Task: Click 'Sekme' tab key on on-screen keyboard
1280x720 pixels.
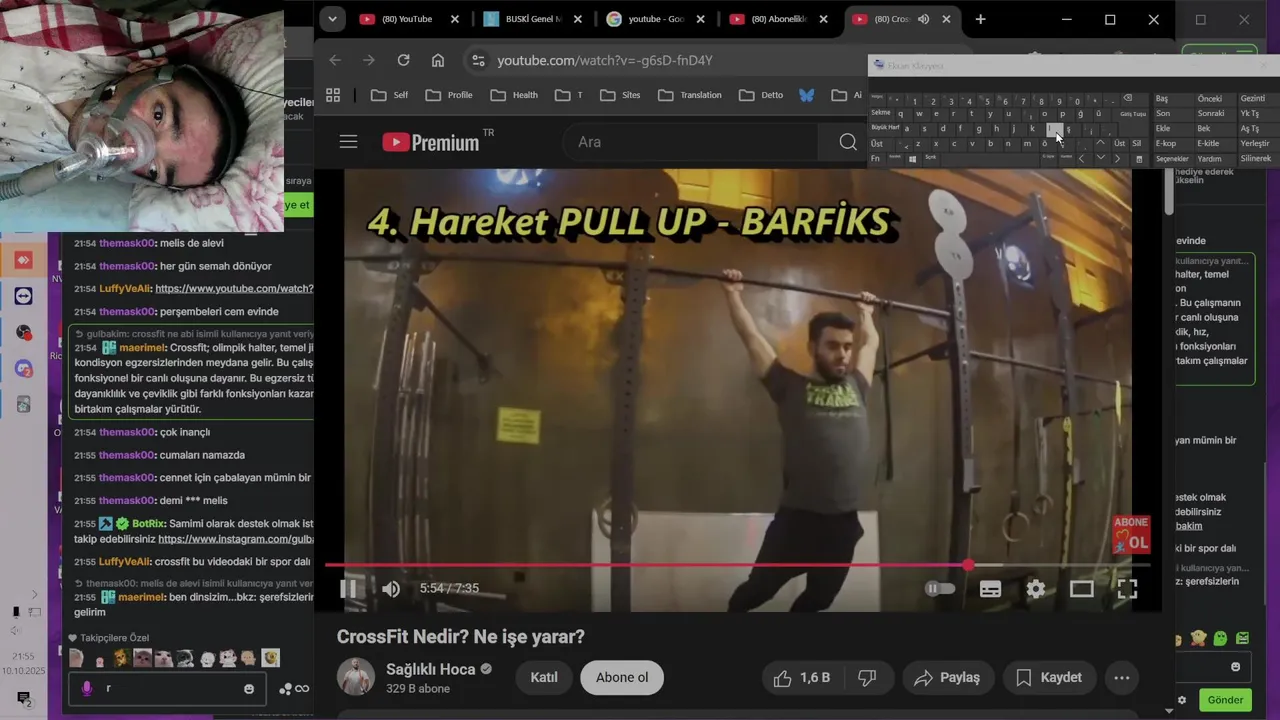Action: pos(881,113)
